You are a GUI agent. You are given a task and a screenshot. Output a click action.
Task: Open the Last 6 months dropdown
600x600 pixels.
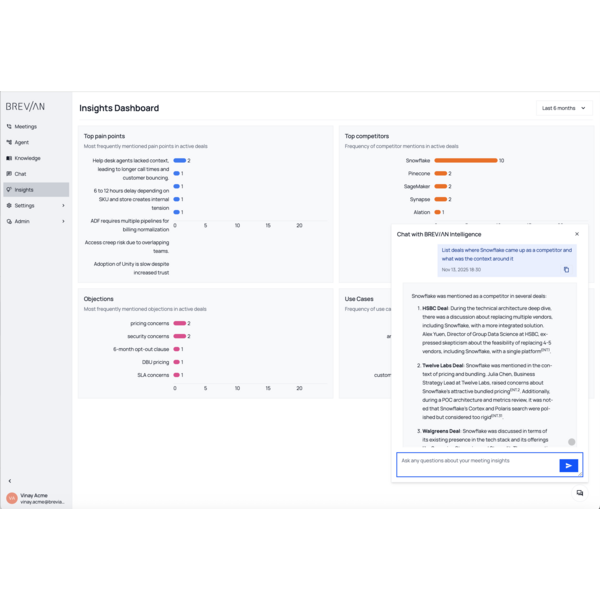coord(564,108)
